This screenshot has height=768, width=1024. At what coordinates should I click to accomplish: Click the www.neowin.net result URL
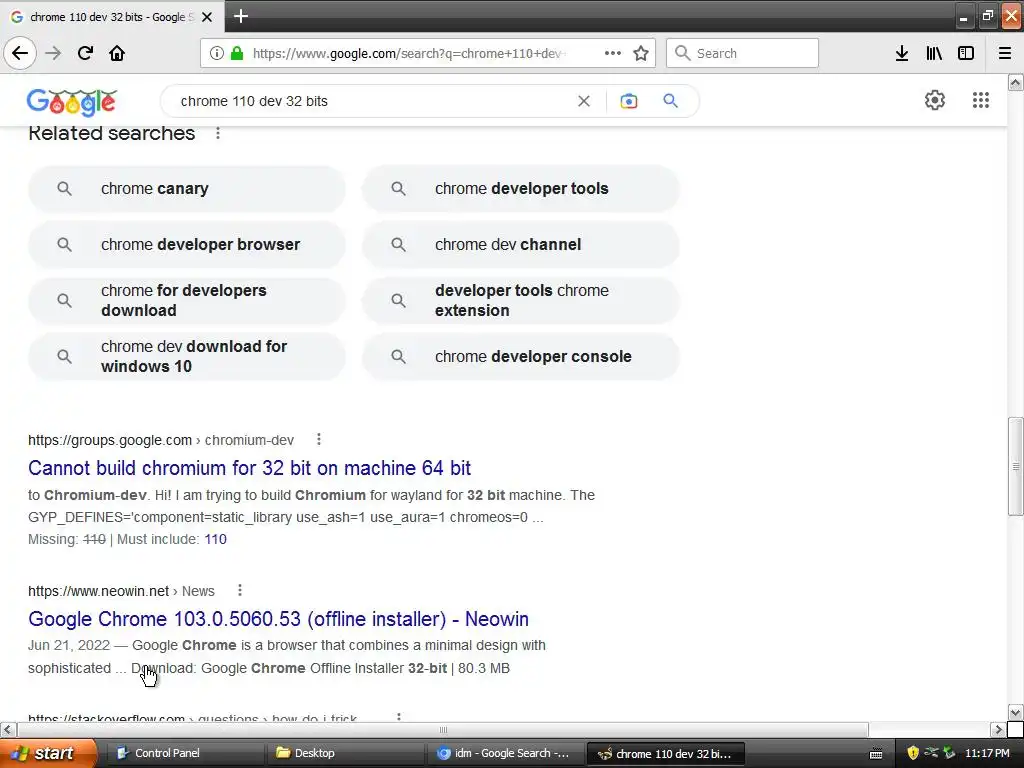pyautogui.click(x=121, y=591)
